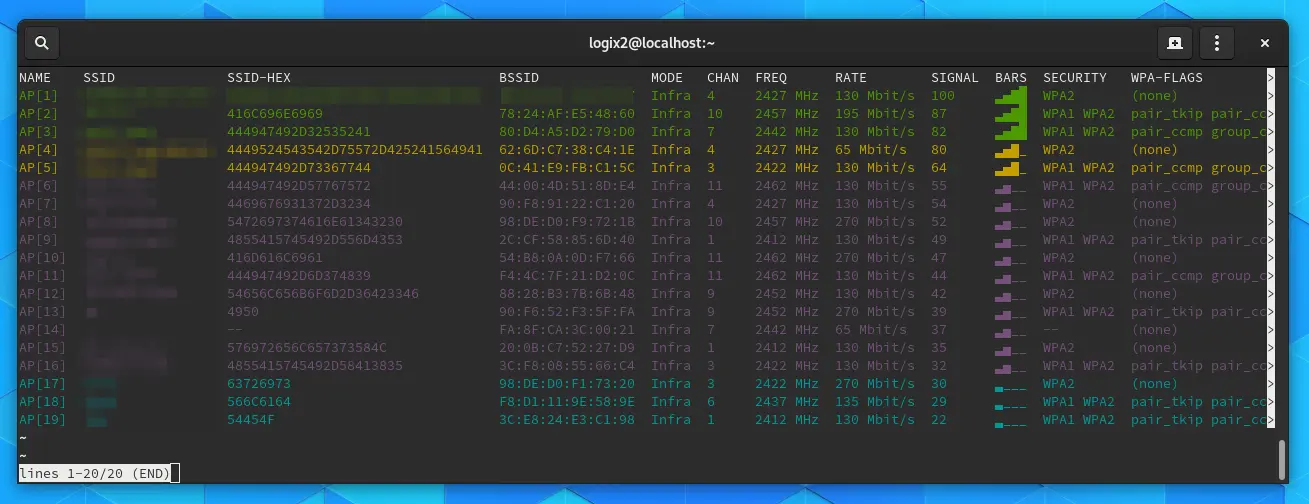Click the 195 Mbit/s rate of AP[2]
Image resolution: width=1309 pixels, height=504 pixels.
(875, 114)
